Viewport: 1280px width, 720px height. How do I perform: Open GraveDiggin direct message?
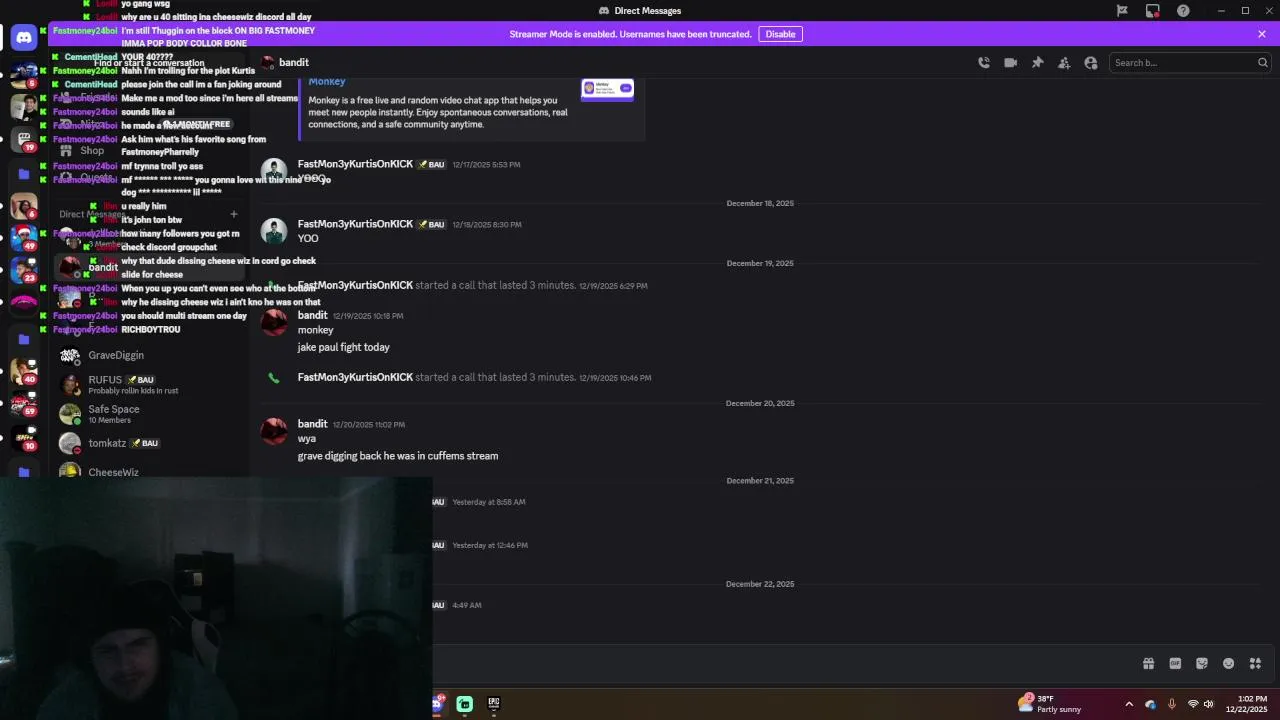[x=150, y=355]
